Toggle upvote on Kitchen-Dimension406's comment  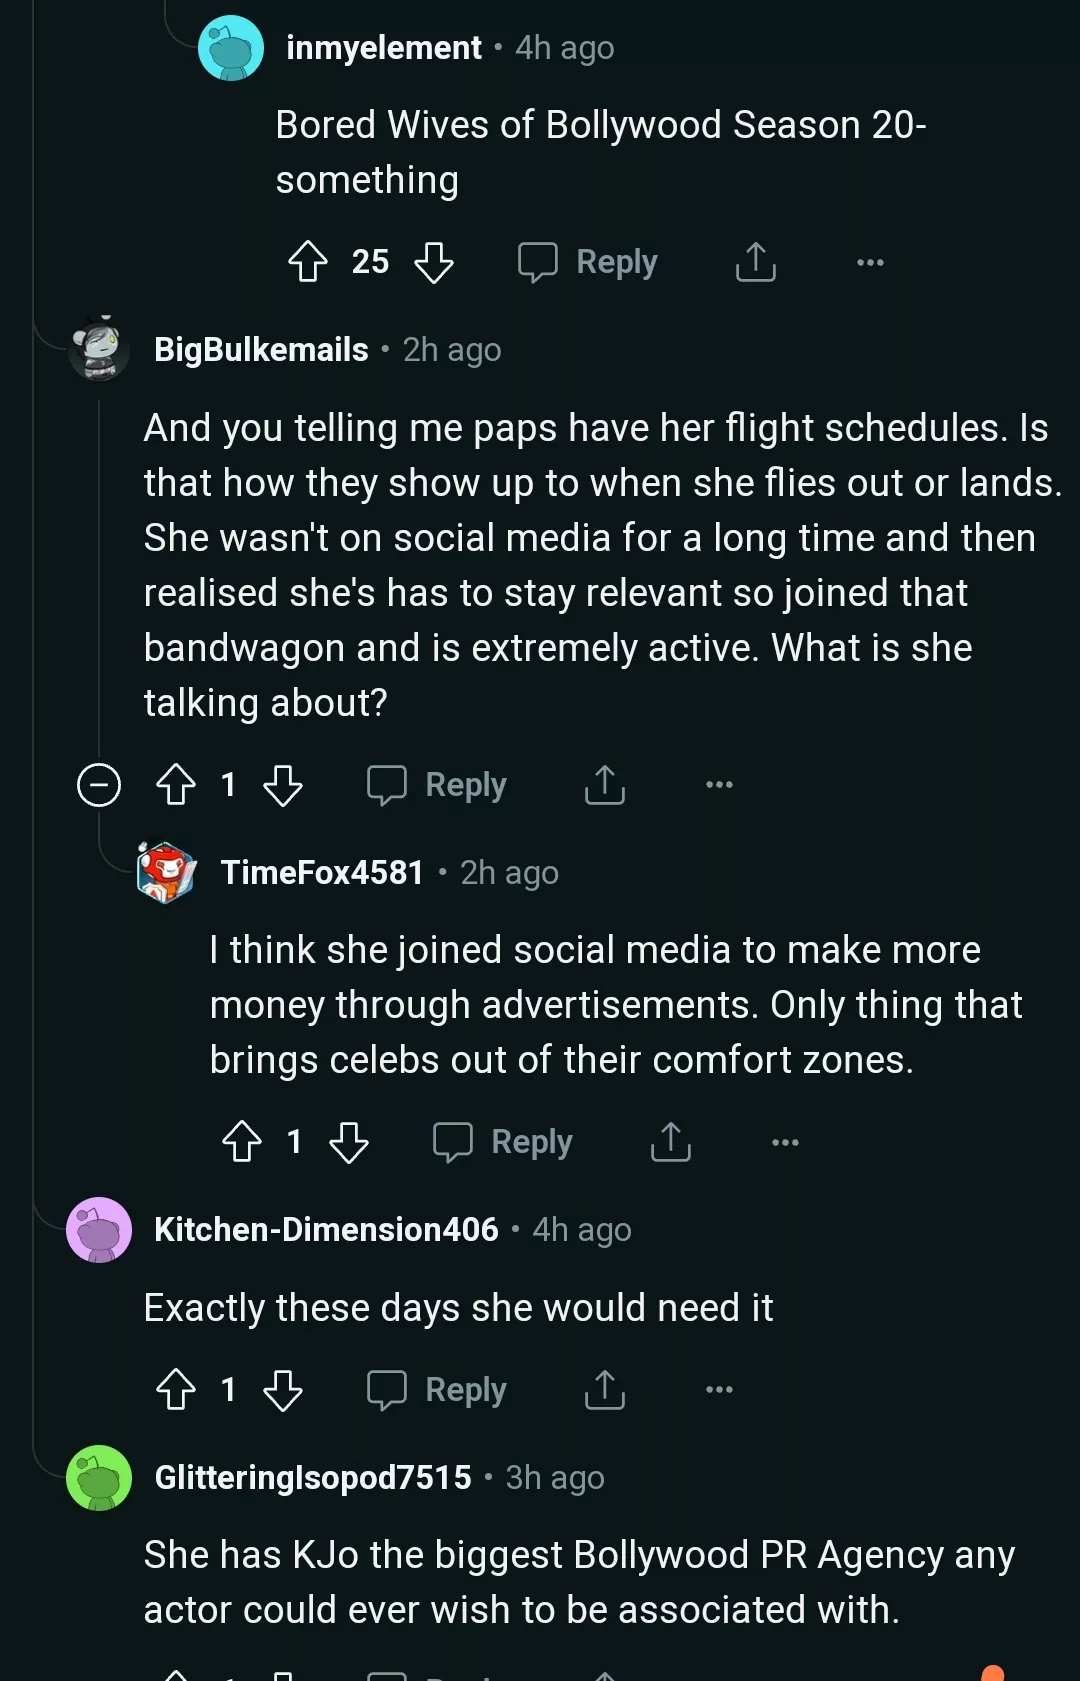click(x=178, y=1389)
